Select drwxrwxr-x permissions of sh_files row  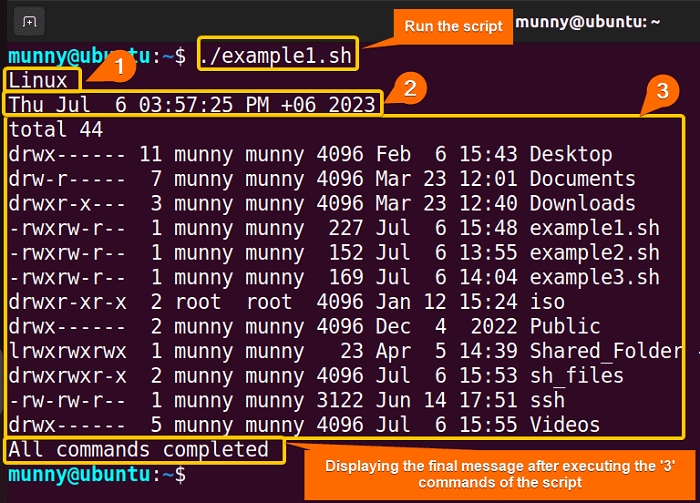(67, 376)
